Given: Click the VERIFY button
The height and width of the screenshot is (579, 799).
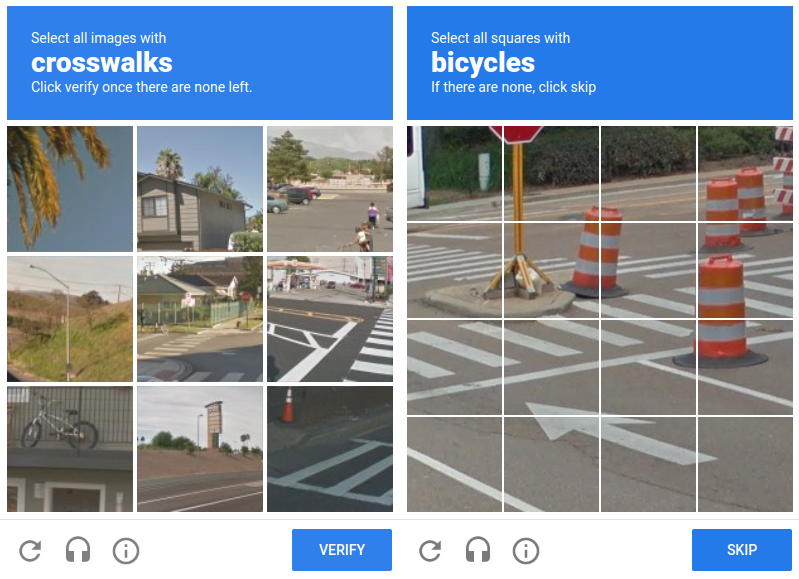Looking at the screenshot, I should [342, 550].
